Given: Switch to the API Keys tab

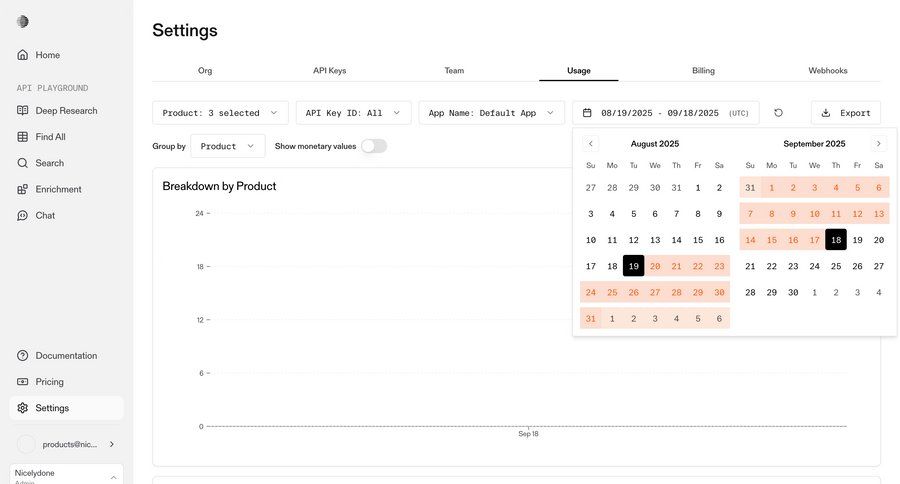Looking at the screenshot, I should click(x=329, y=71).
